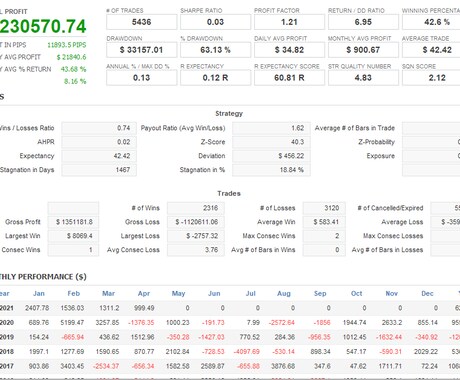The width and height of the screenshot is (460, 380).
Task: Select the 2018 December cell 2029.22
Action: (x=426, y=352)
